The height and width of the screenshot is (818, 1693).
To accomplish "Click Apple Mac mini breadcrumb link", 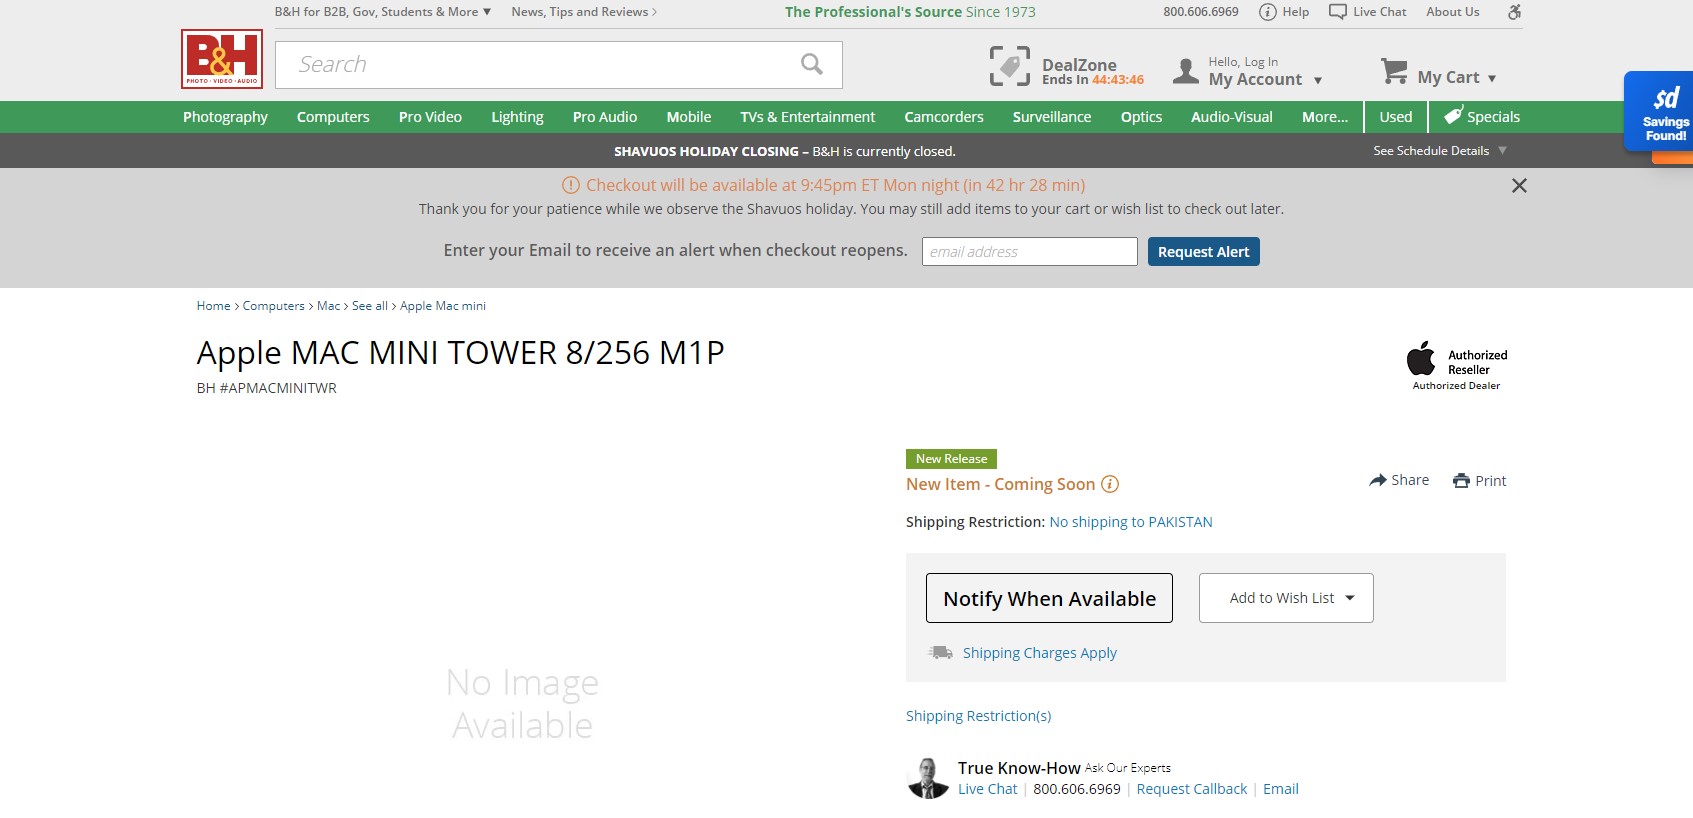I will coord(443,306).
